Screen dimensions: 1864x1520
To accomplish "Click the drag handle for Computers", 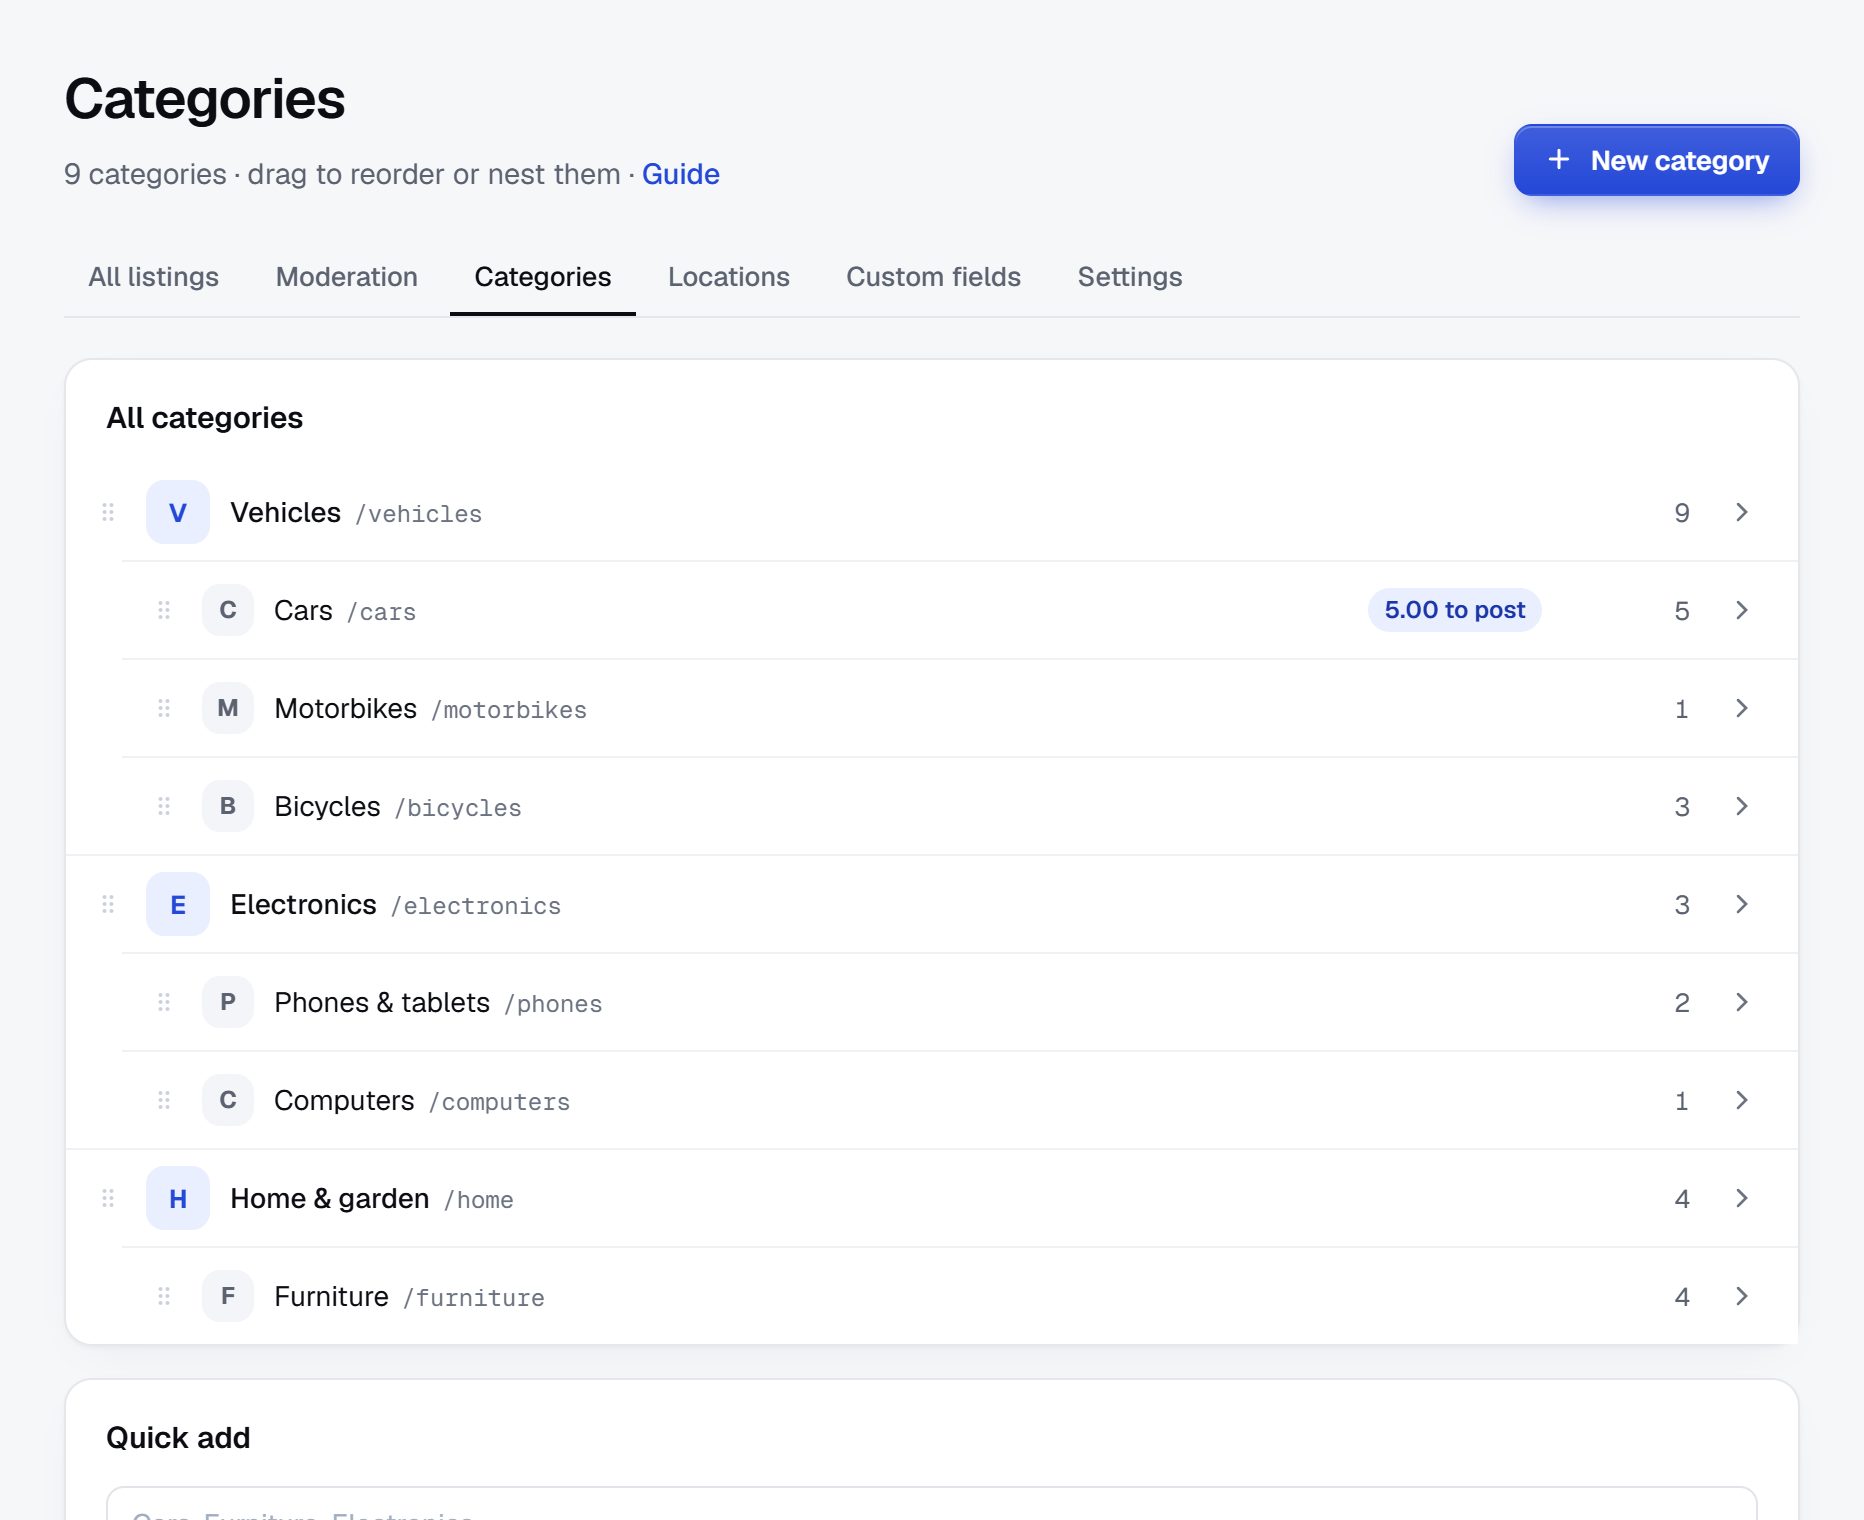I will pyautogui.click(x=164, y=1100).
